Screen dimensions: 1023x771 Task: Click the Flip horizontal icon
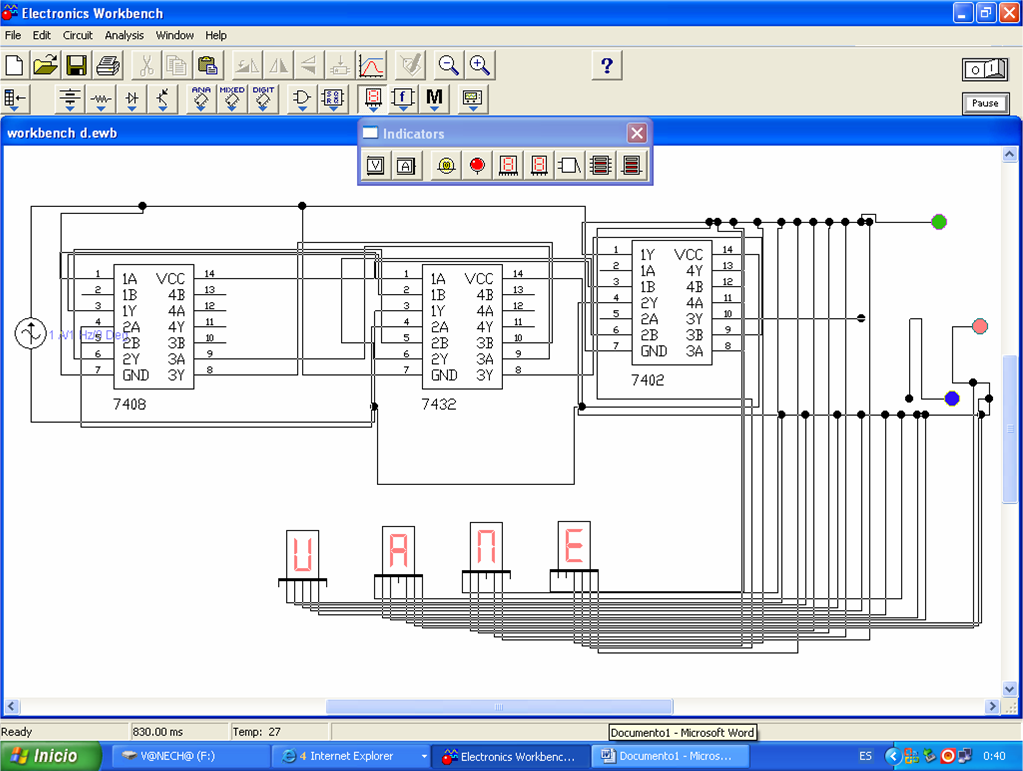pyautogui.click(x=279, y=66)
